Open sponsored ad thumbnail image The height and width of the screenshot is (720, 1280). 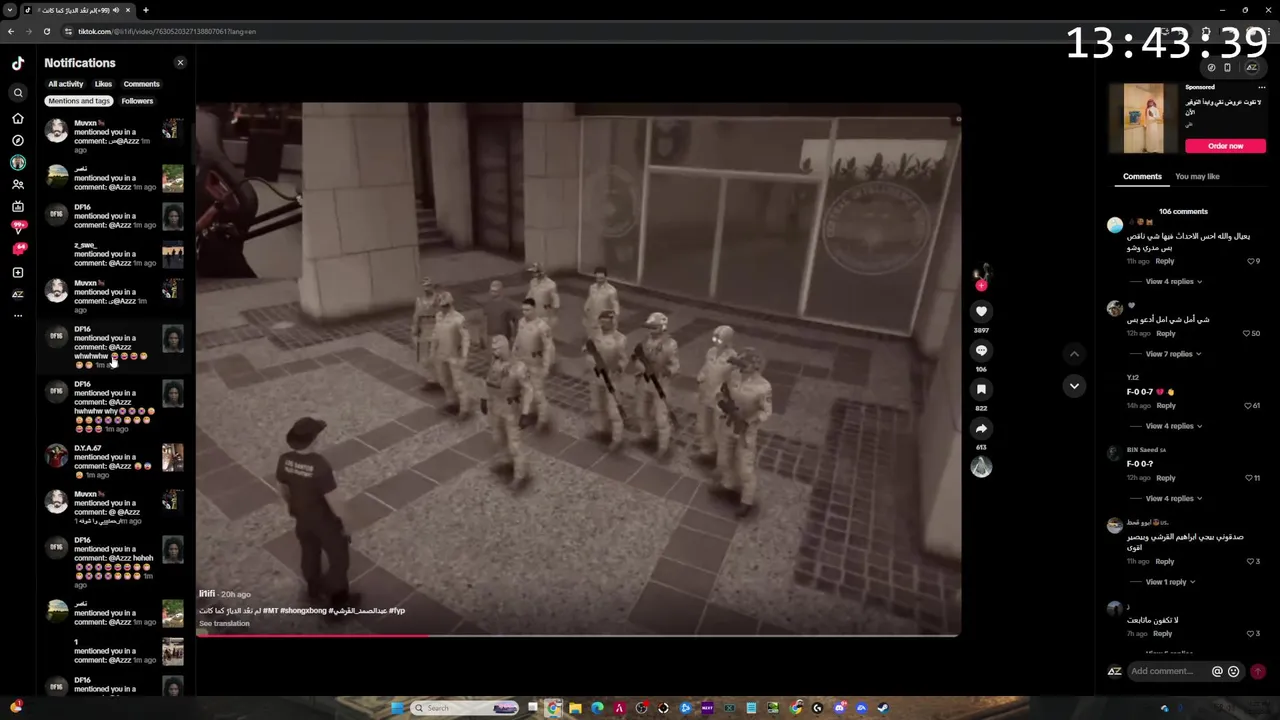tap(1144, 118)
